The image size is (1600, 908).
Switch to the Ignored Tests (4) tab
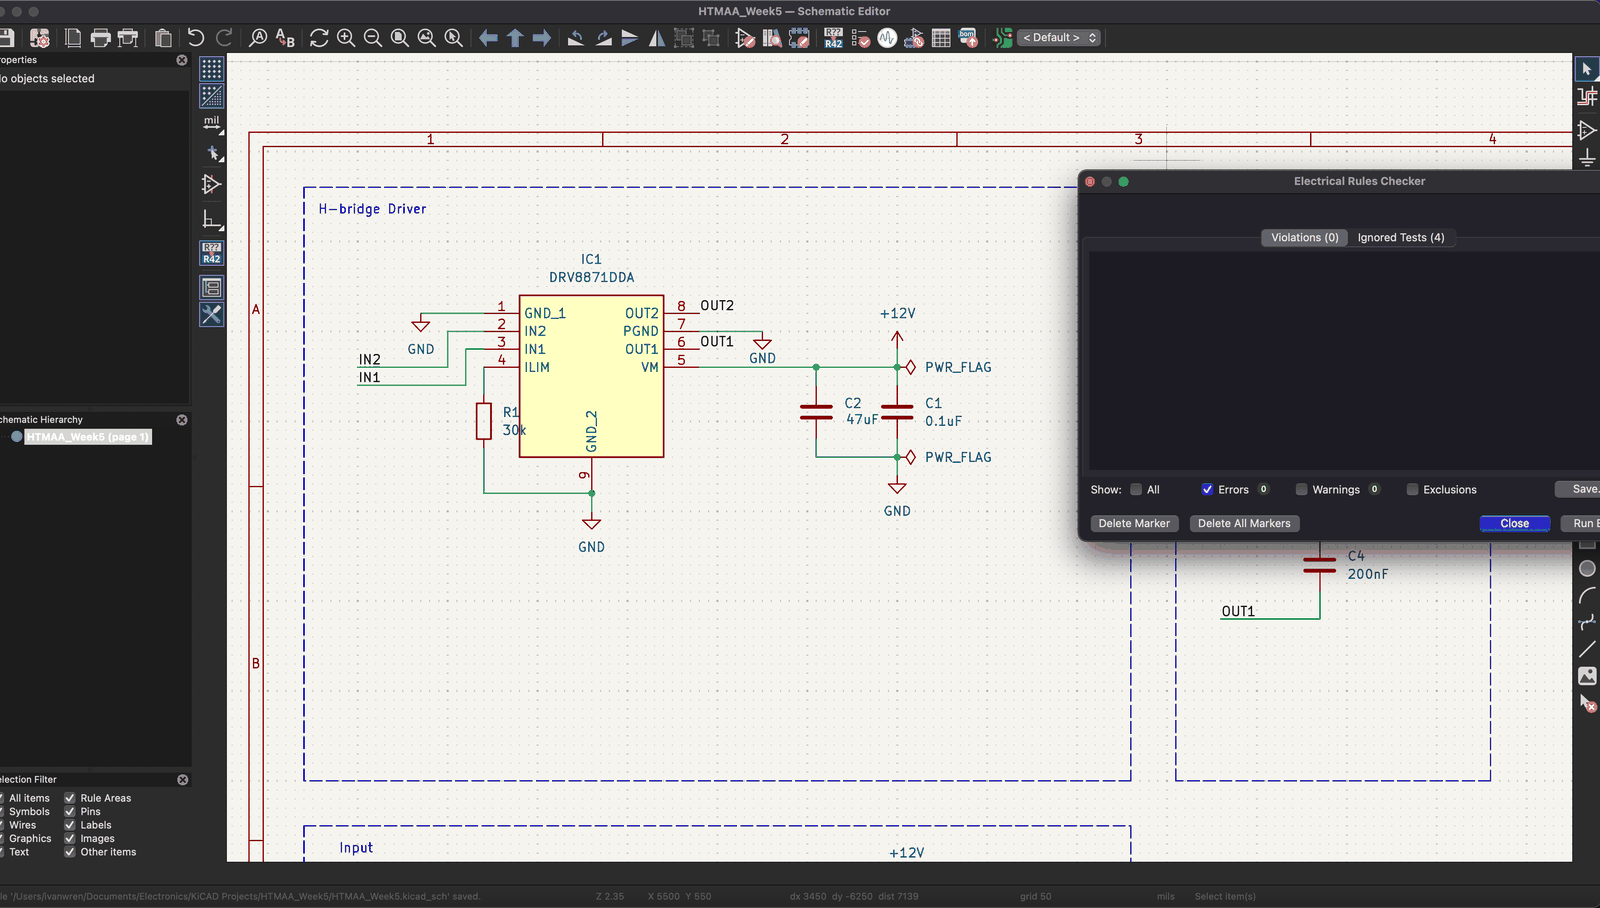(1400, 238)
